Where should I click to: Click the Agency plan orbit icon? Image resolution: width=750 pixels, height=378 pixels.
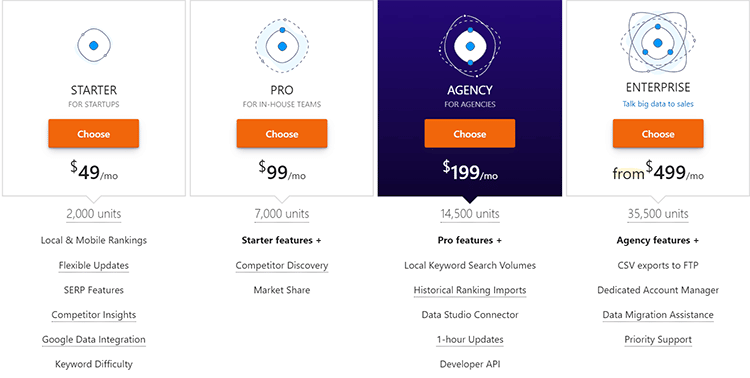[x=470, y=46]
